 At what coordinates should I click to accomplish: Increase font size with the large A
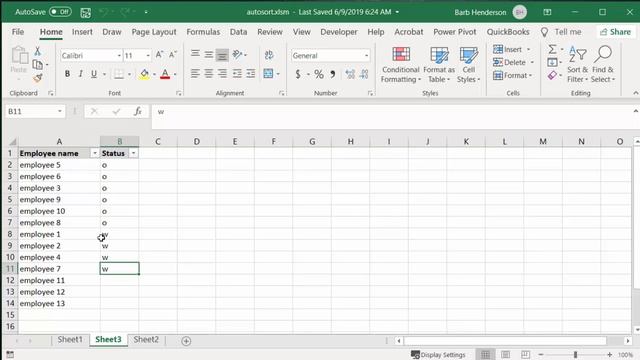coord(159,55)
